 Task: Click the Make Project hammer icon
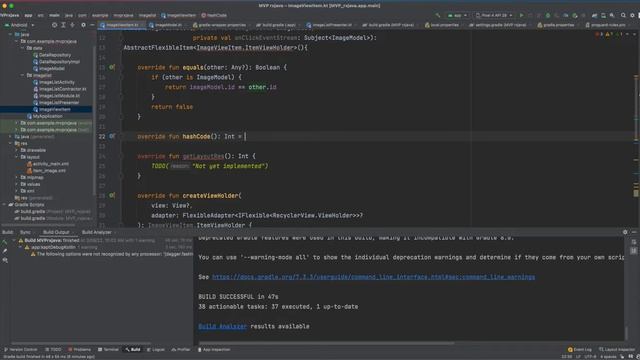(x=438, y=16)
